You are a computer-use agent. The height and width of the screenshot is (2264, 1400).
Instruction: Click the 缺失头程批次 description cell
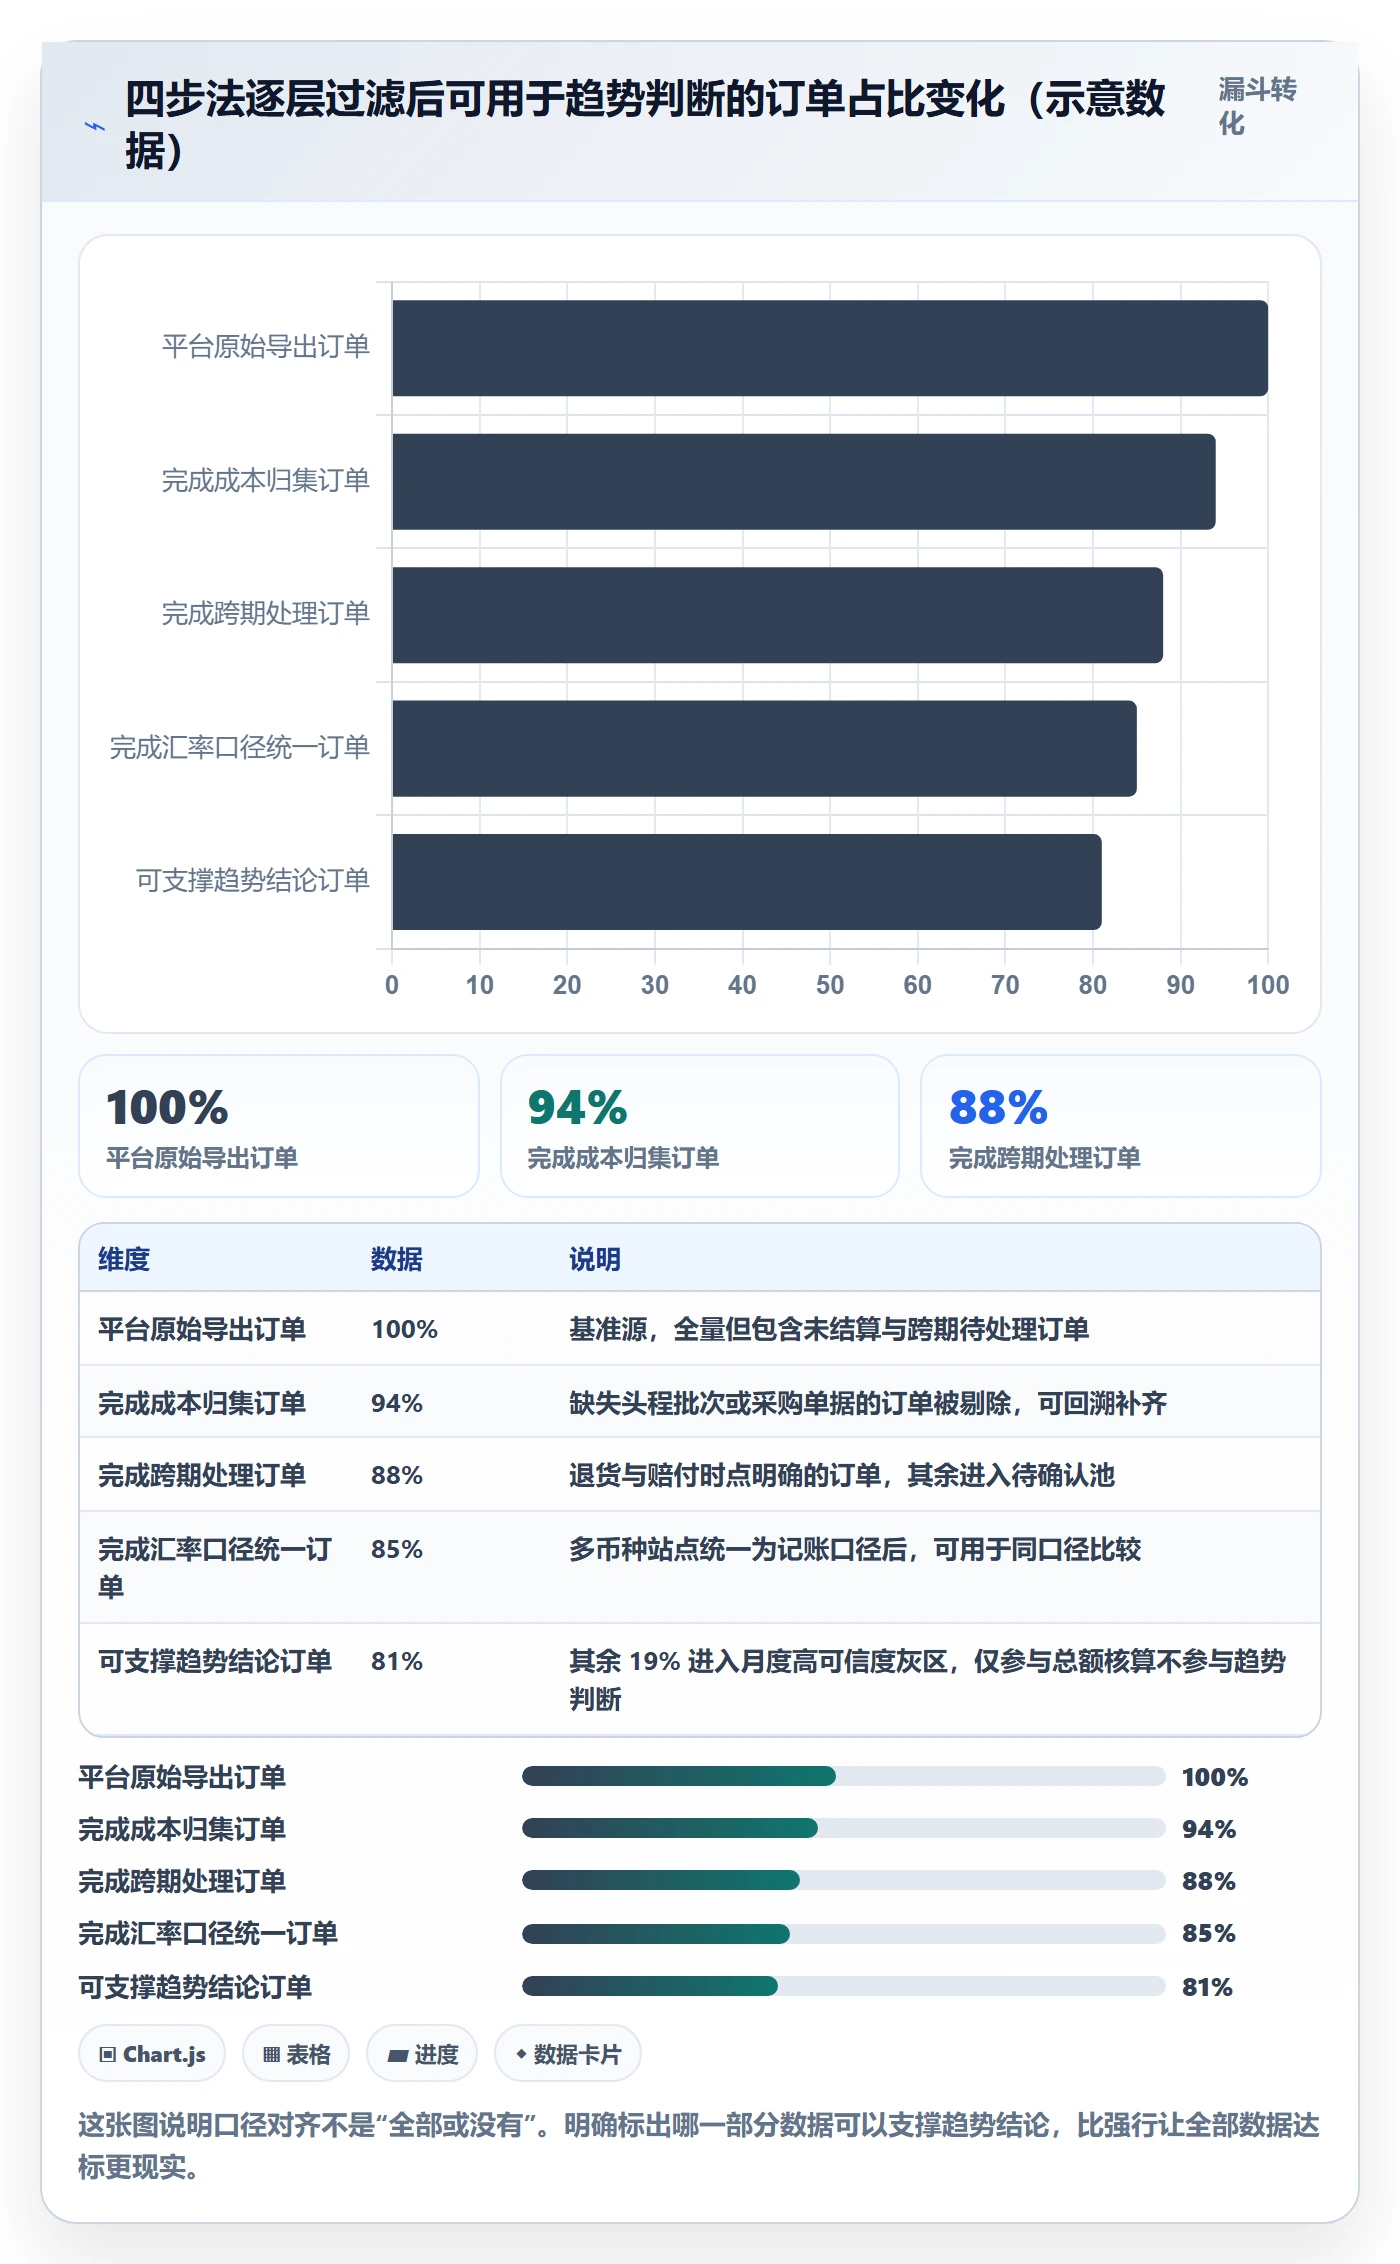pos(868,1403)
